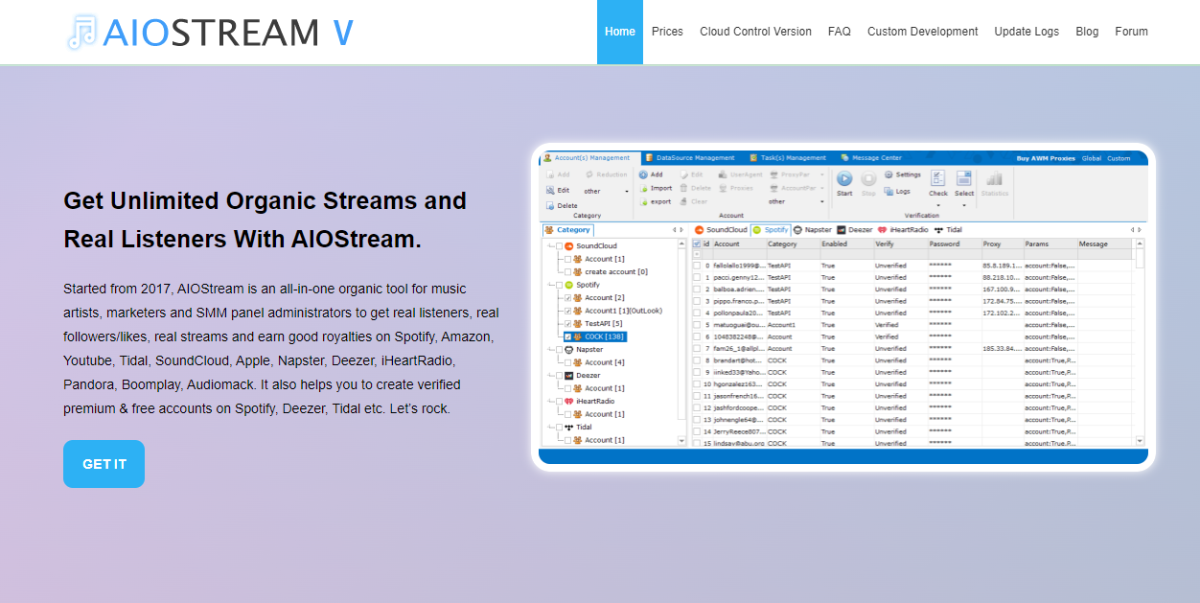
Task: Open the 'other' dropdown in Category group
Action: pyautogui.click(x=607, y=191)
